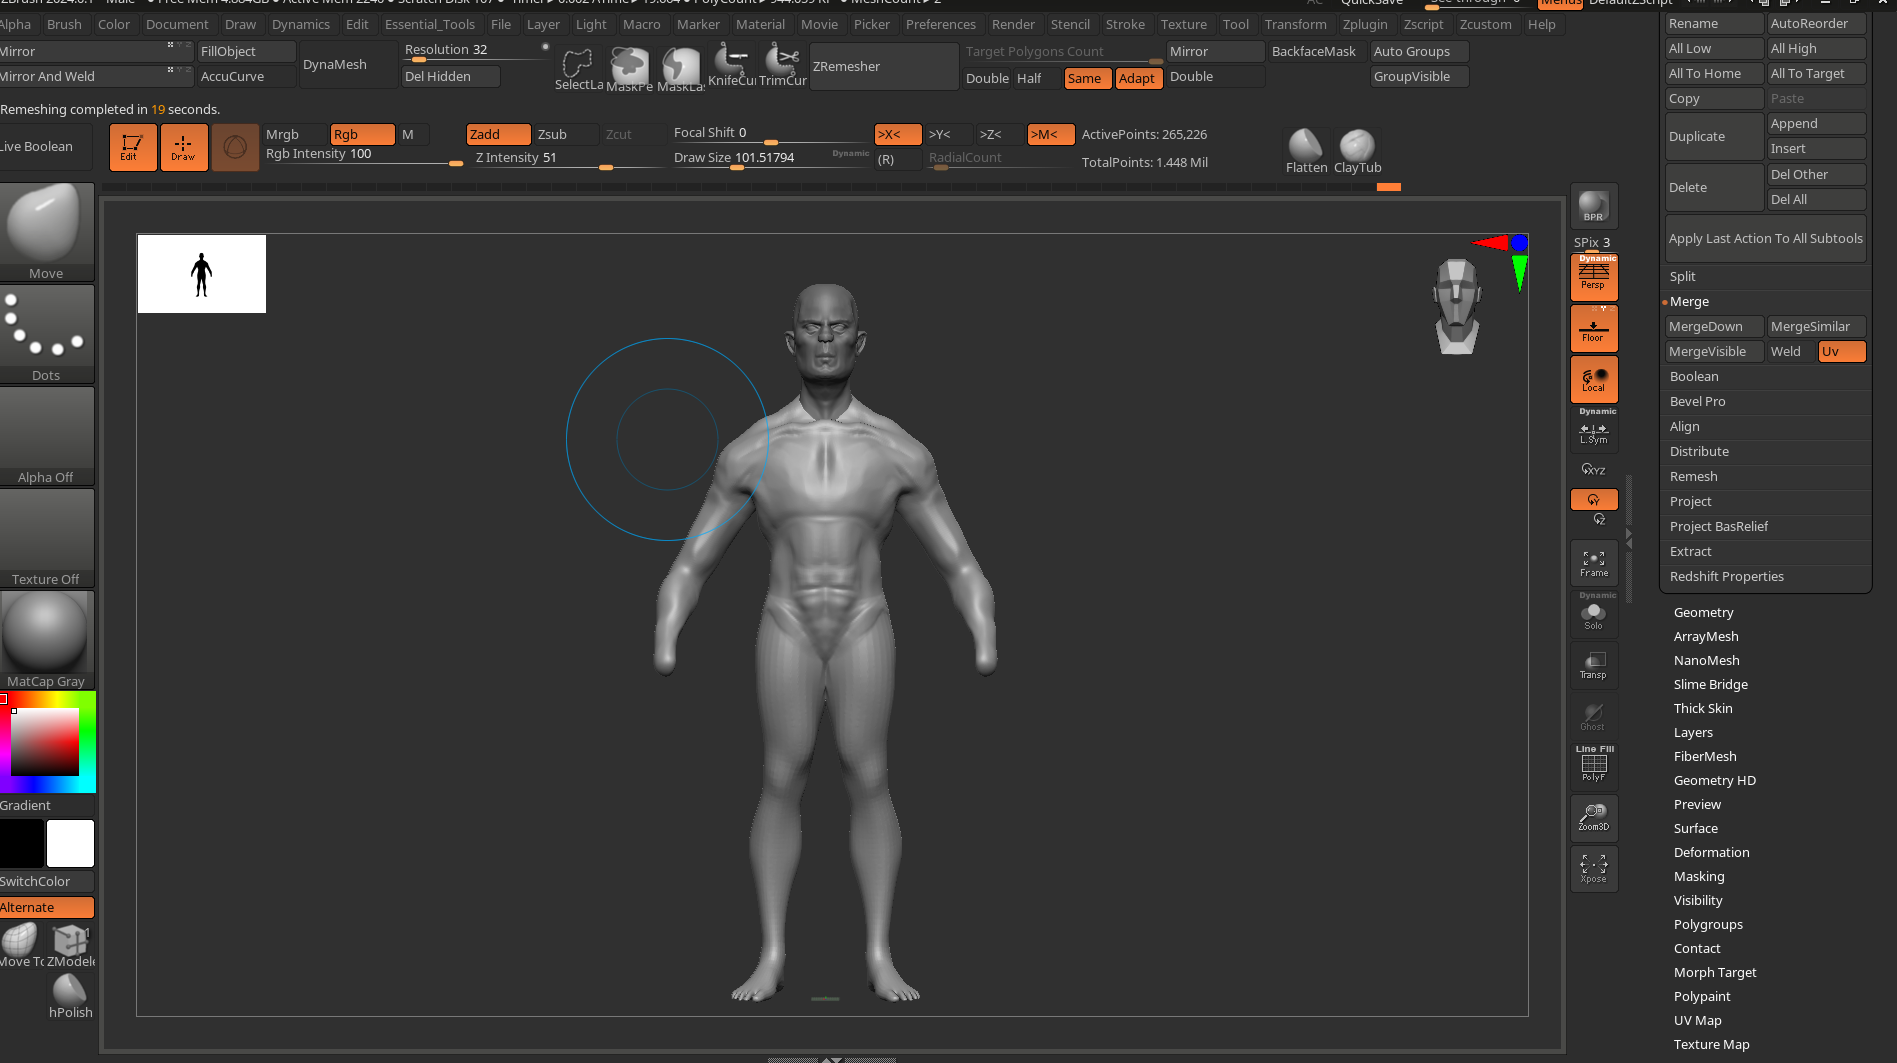
Task: Activate Edit mode button
Action: point(133,147)
